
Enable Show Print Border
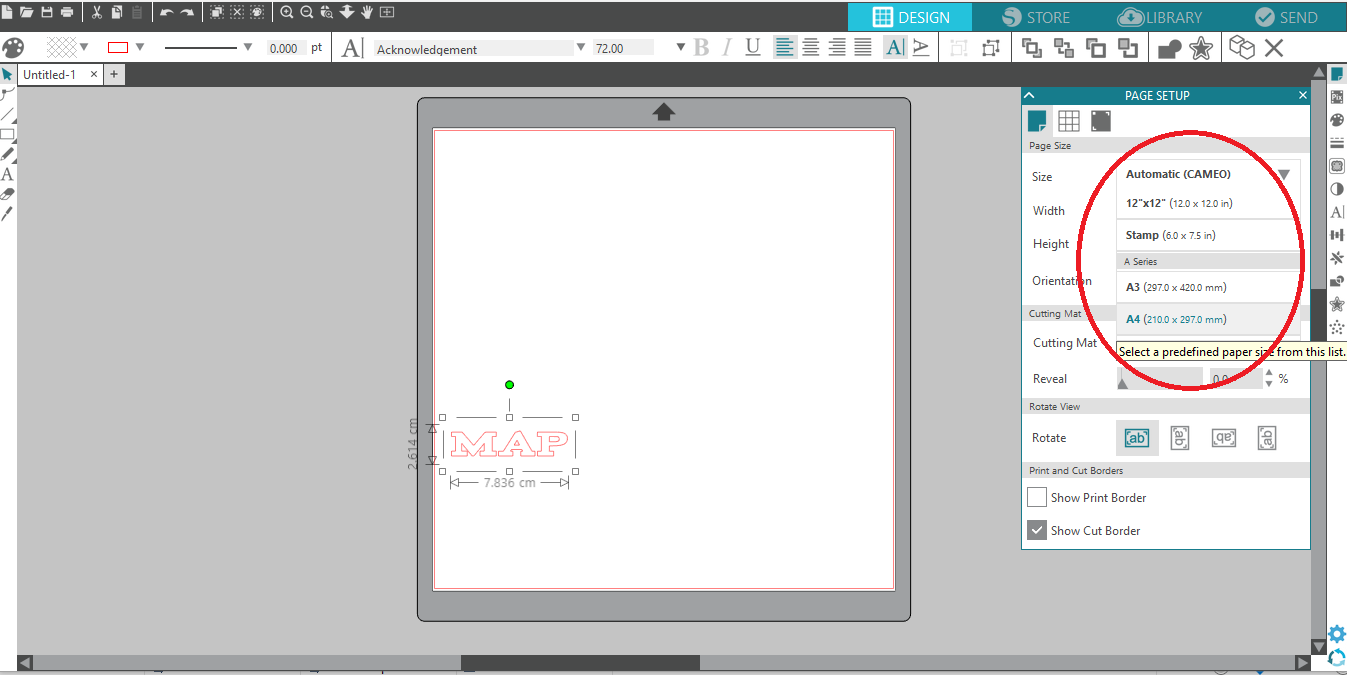tap(1037, 497)
